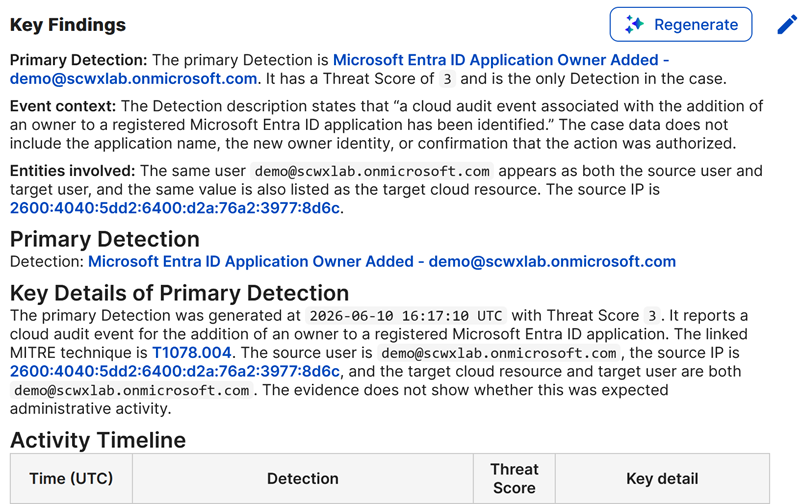
Task: Click the Regenerate button
Action: click(x=680, y=25)
